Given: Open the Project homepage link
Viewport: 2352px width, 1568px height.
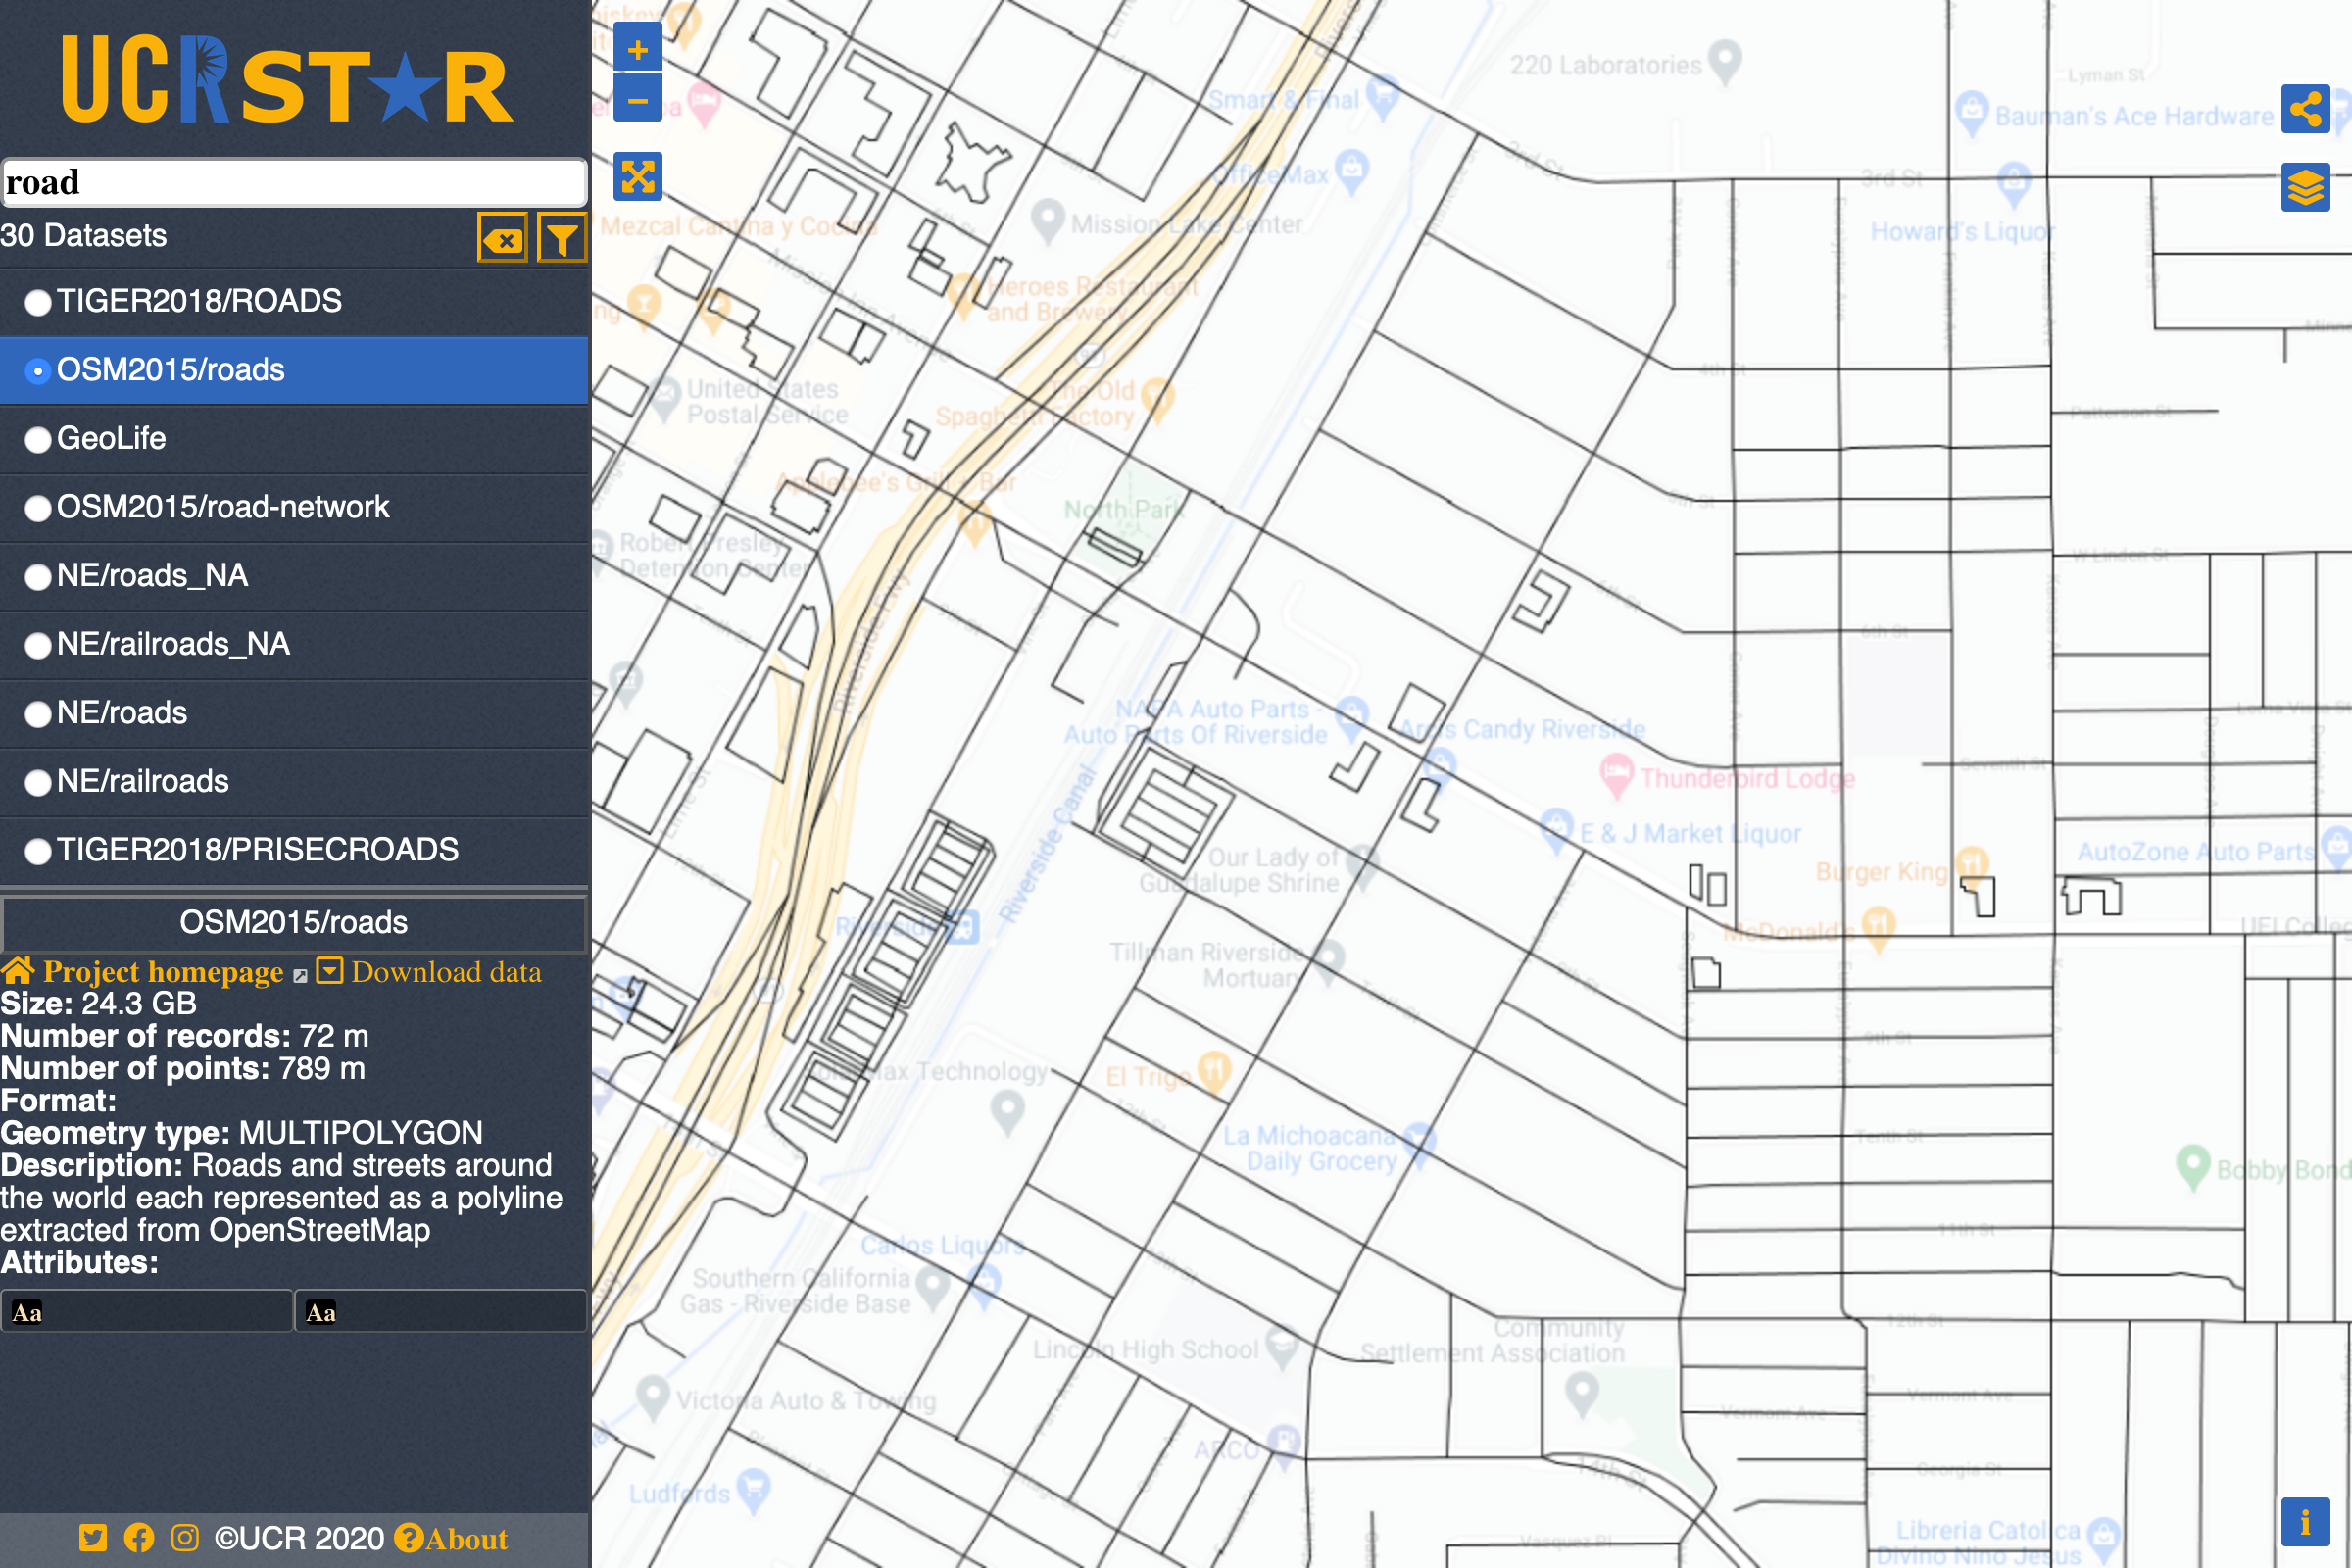Looking at the screenshot, I should [x=165, y=971].
